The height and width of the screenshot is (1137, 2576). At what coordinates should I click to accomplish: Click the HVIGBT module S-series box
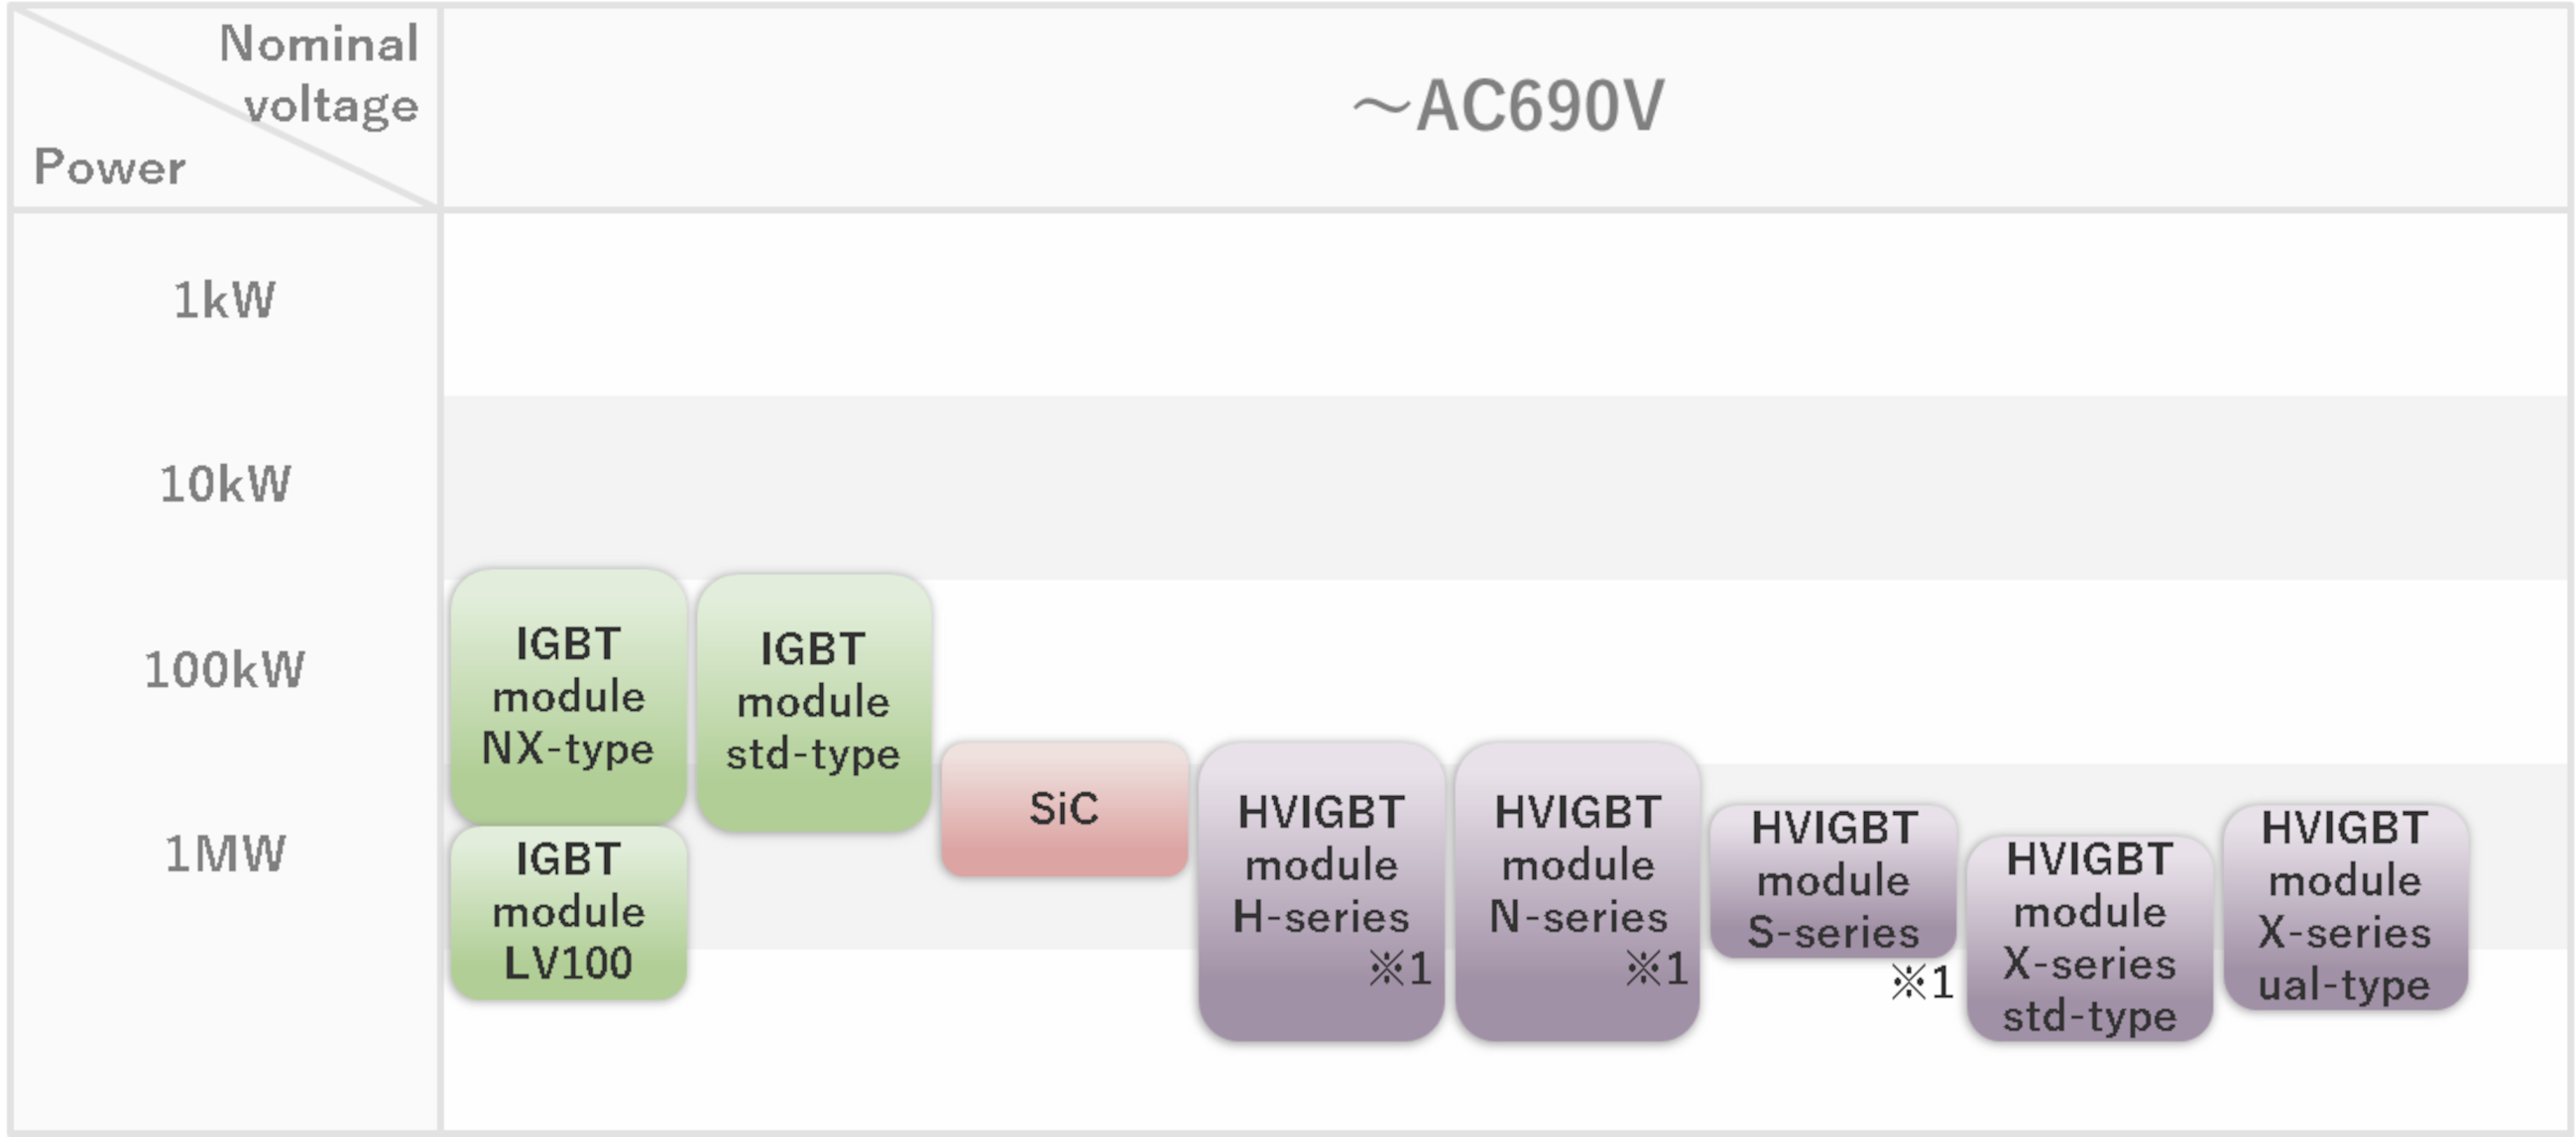pyautogui.click(x=1833, y=880)
